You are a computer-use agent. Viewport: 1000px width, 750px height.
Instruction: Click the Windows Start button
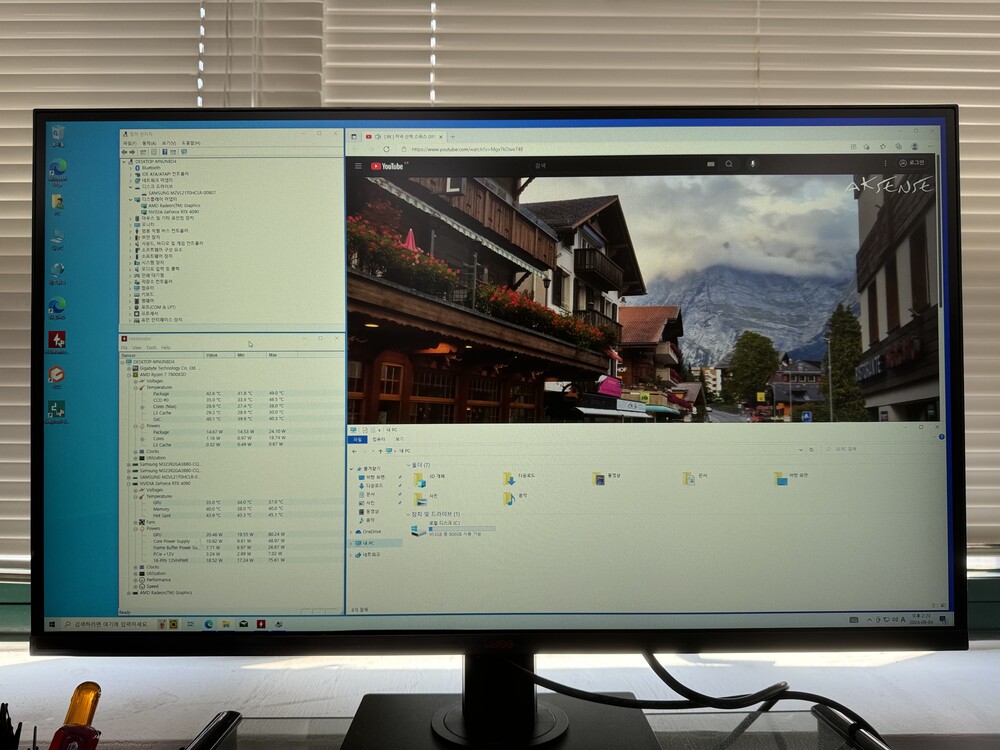point(53,624)
